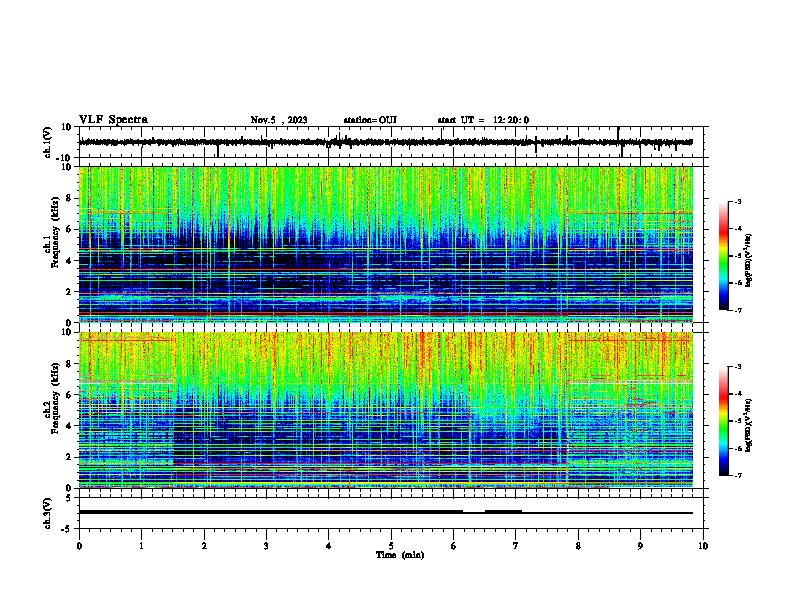This screenshot has width=792, height=612.
Task: Click the "1" tick on the time axis
Action: click(x=141, y=546)
